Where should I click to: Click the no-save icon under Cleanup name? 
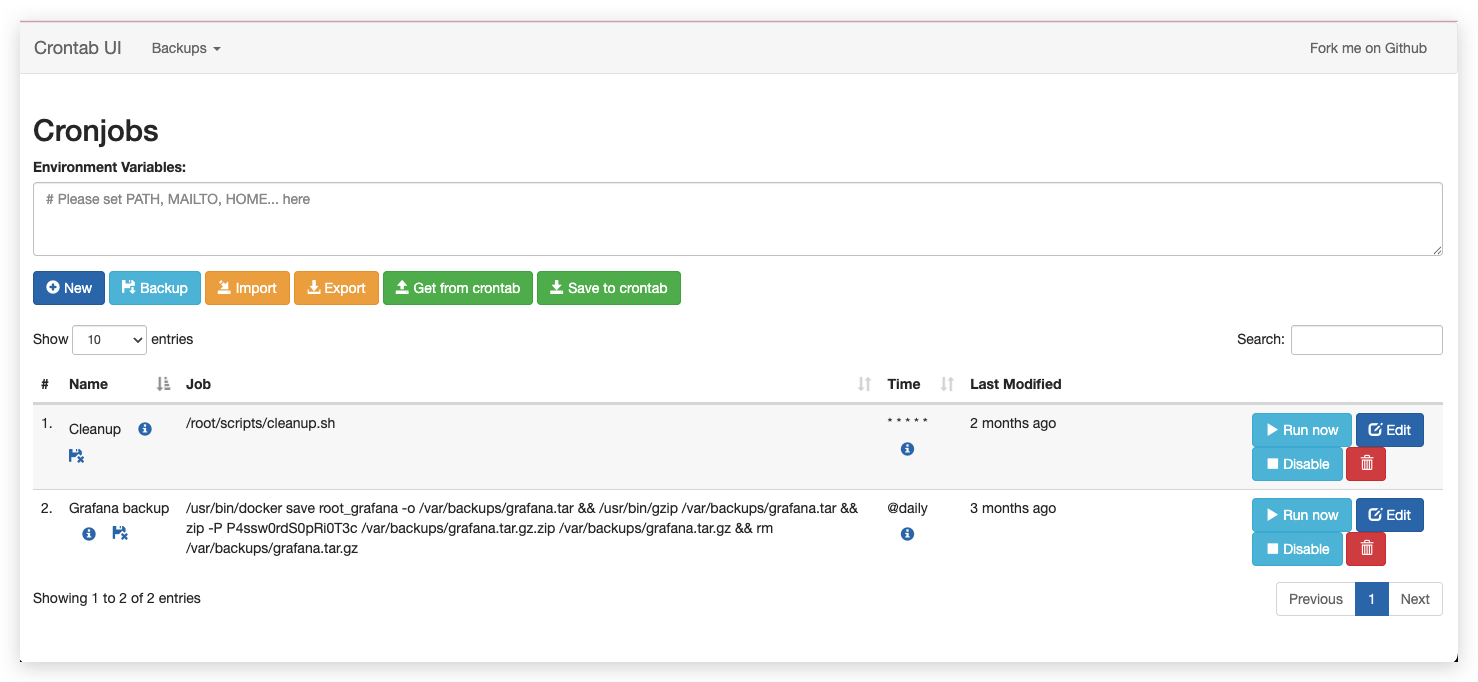pos(76,456)
